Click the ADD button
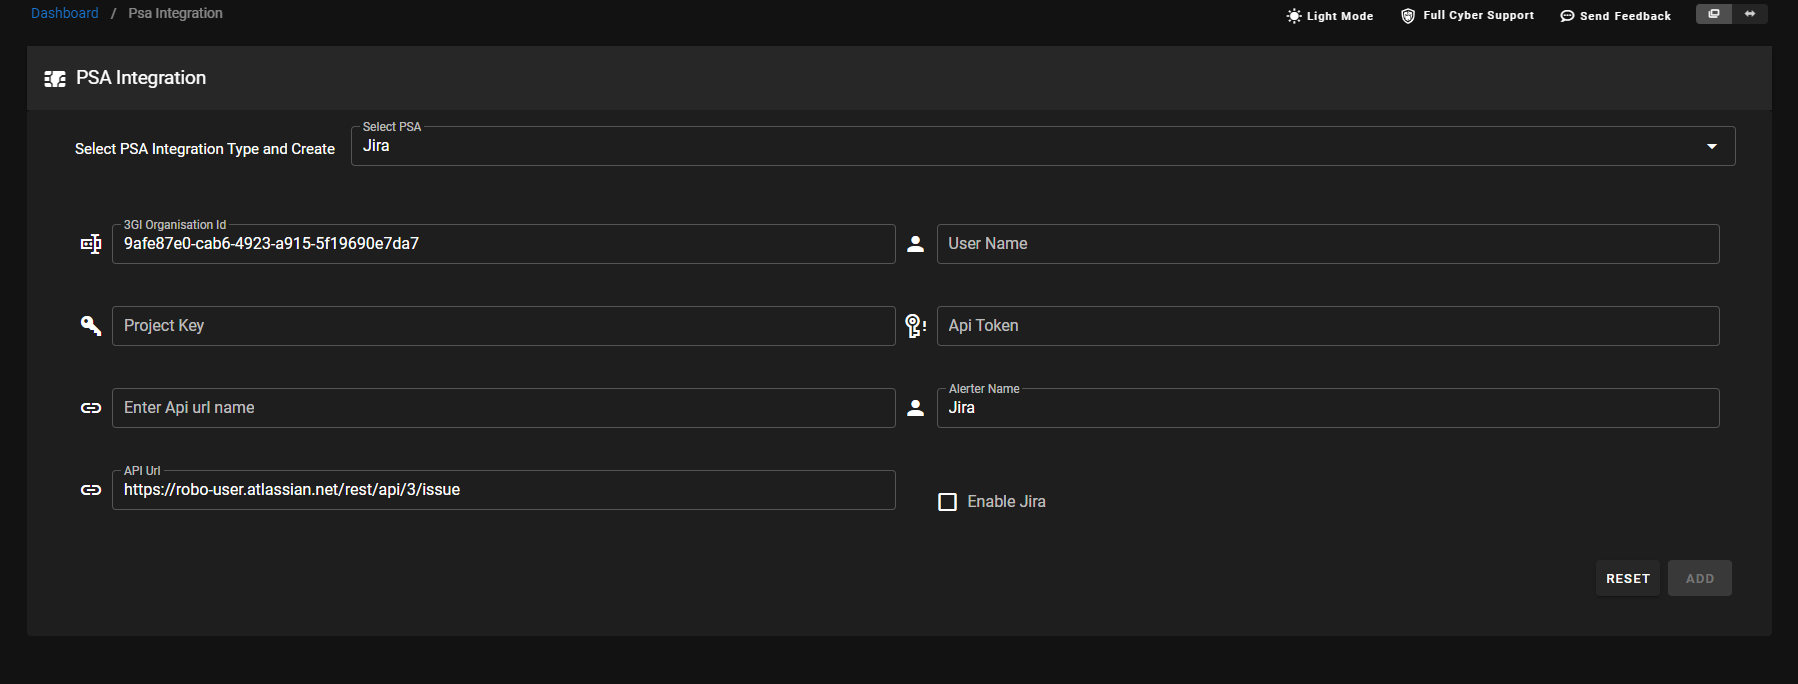The image size is (1798, 684). [x=1700, y=578]
